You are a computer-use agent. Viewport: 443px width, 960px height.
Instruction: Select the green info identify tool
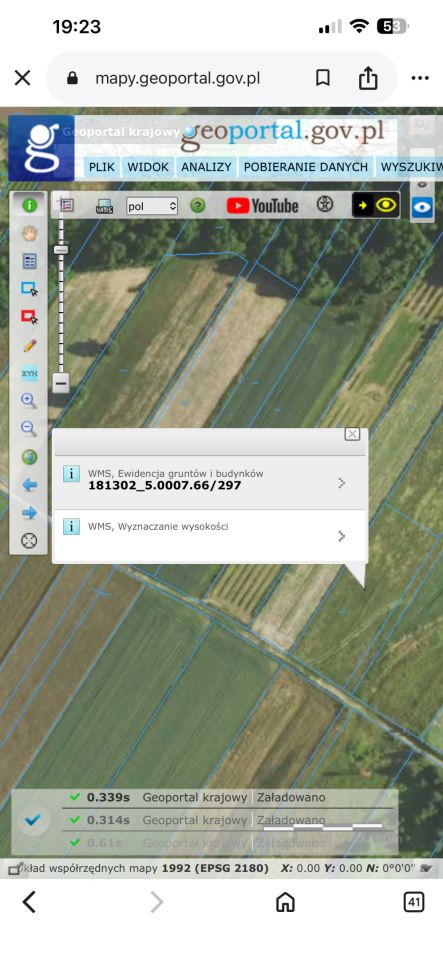29,206
